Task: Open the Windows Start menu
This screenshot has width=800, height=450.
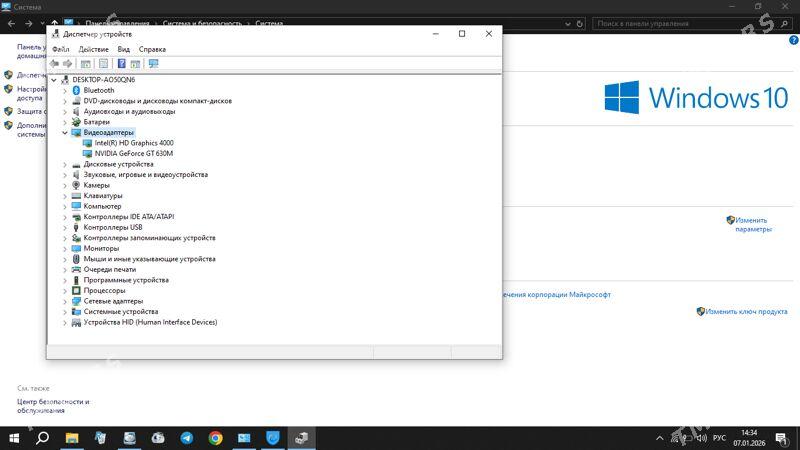Action: pos(14,438)
